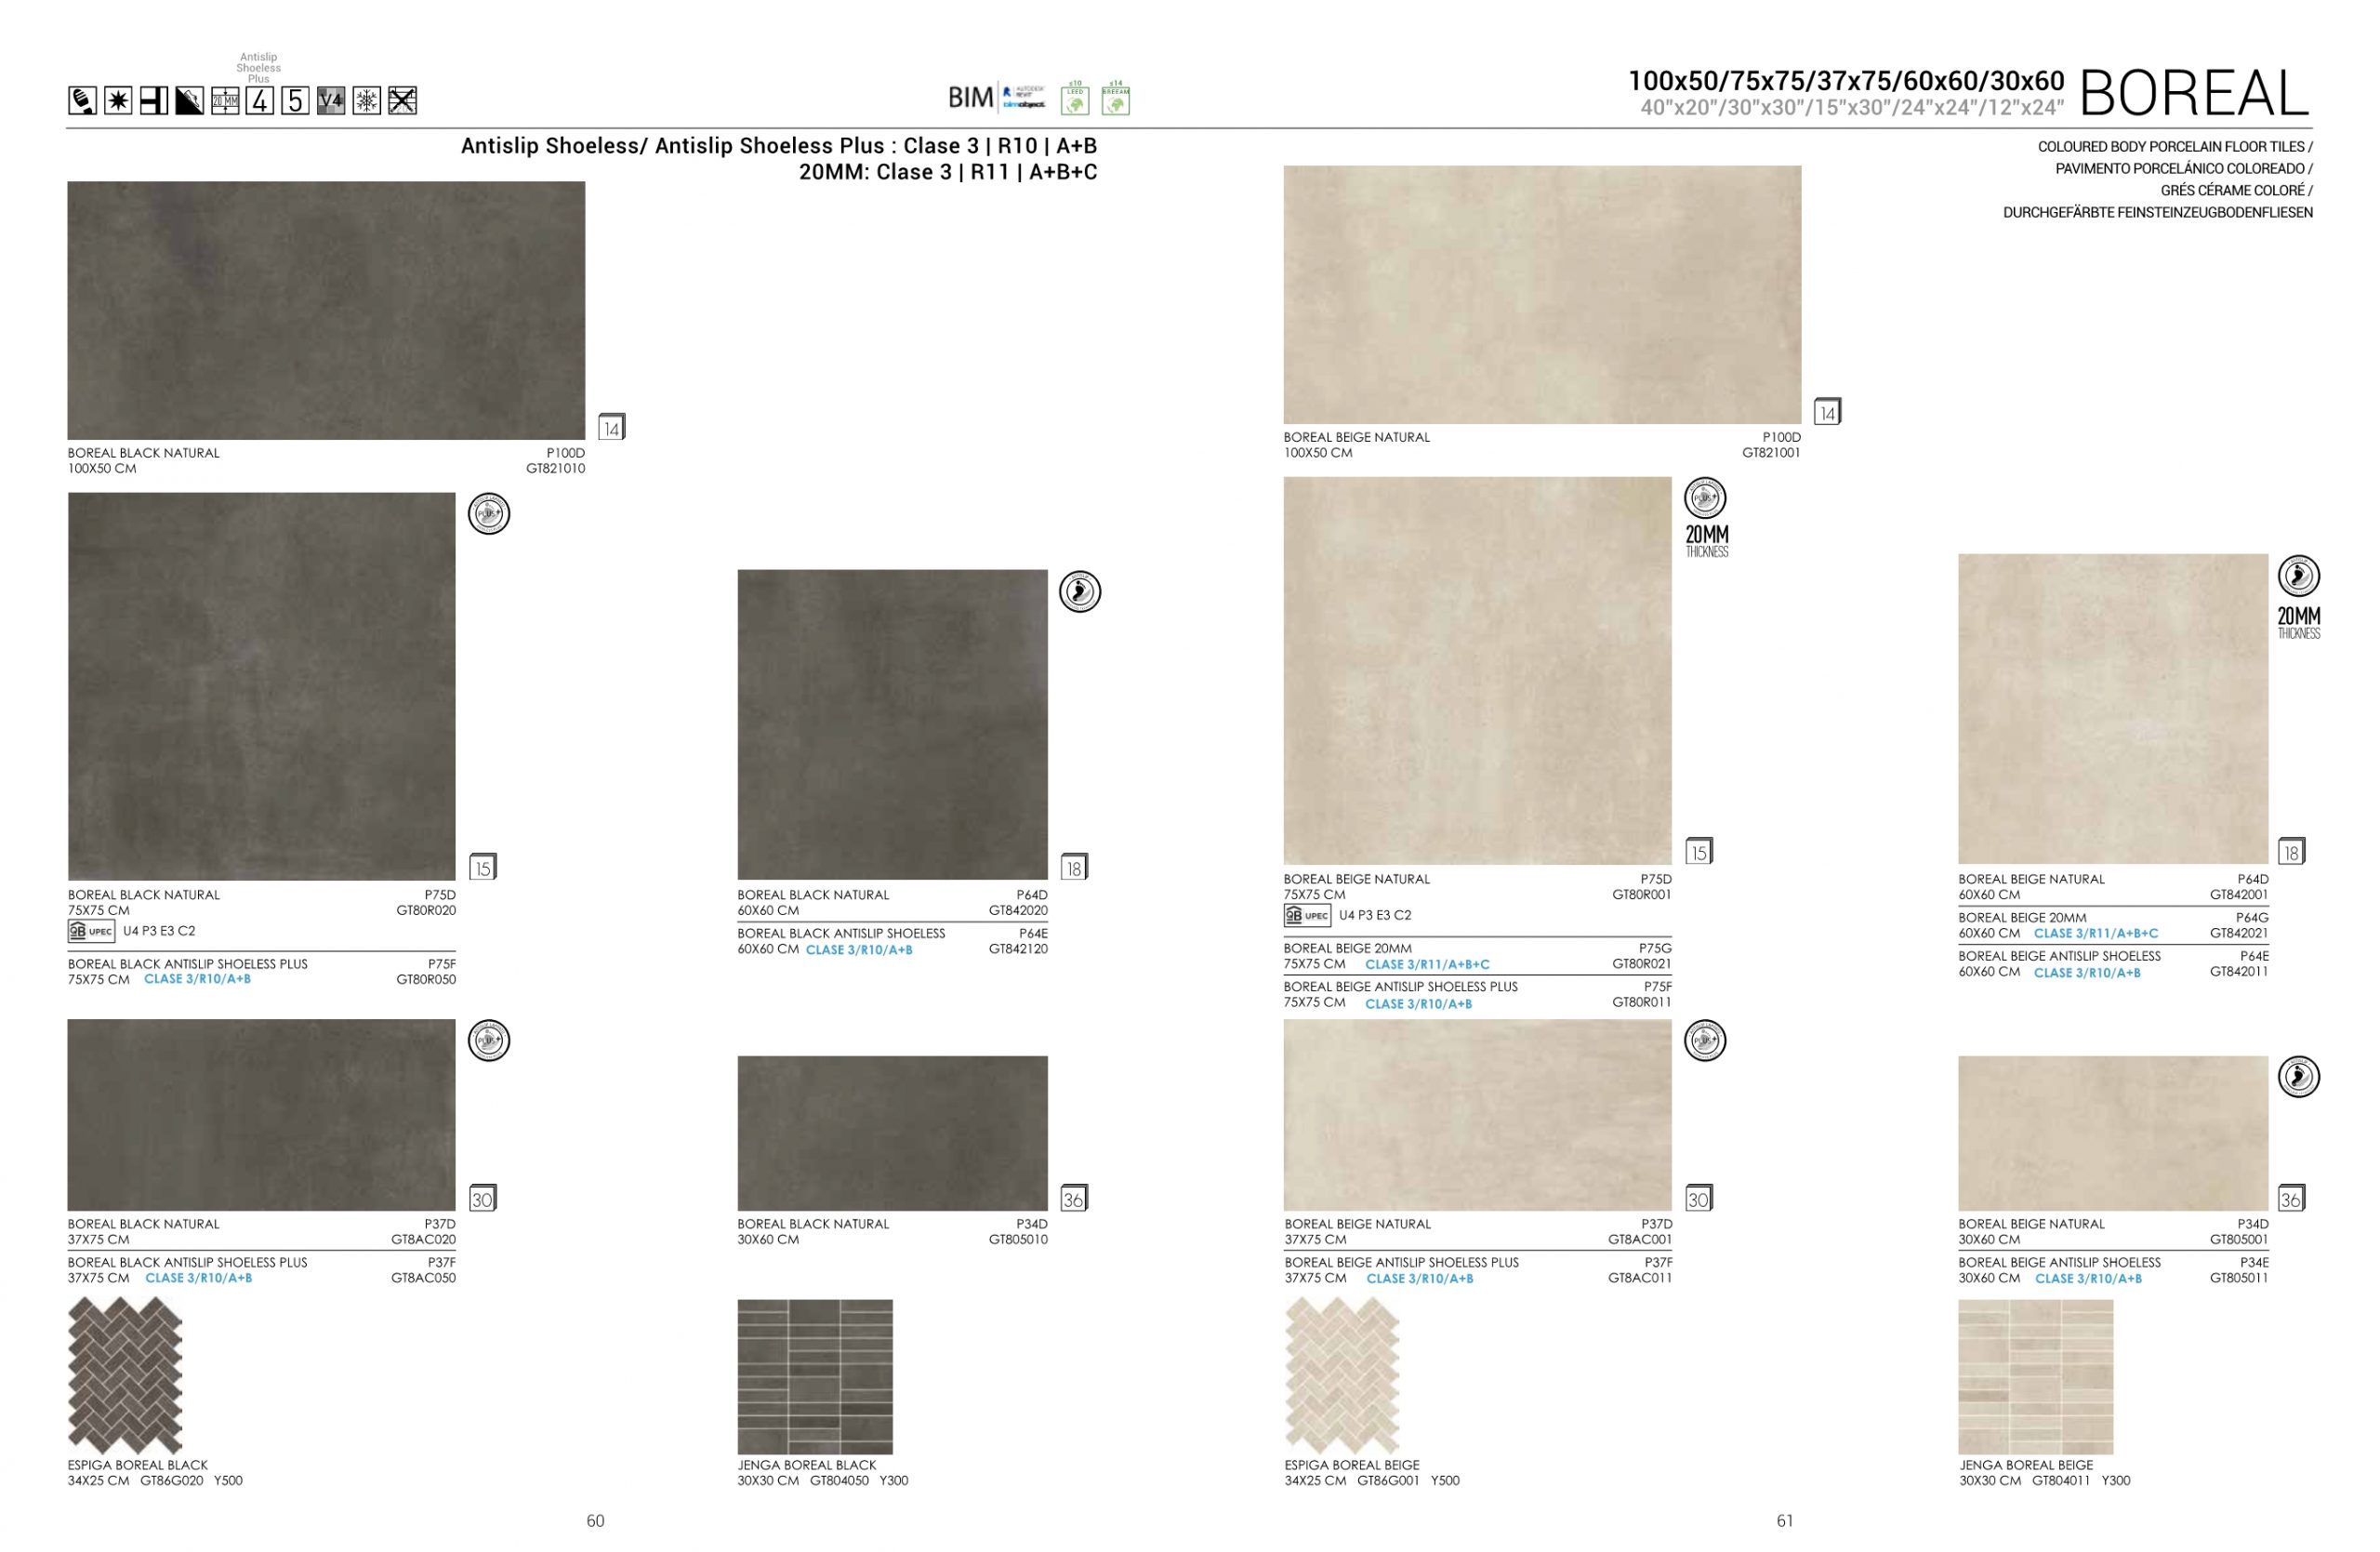Click Boreal Beige Natural 75x75 tile image
This screenshot has width=2380, height=1552.
point(1478,671)
